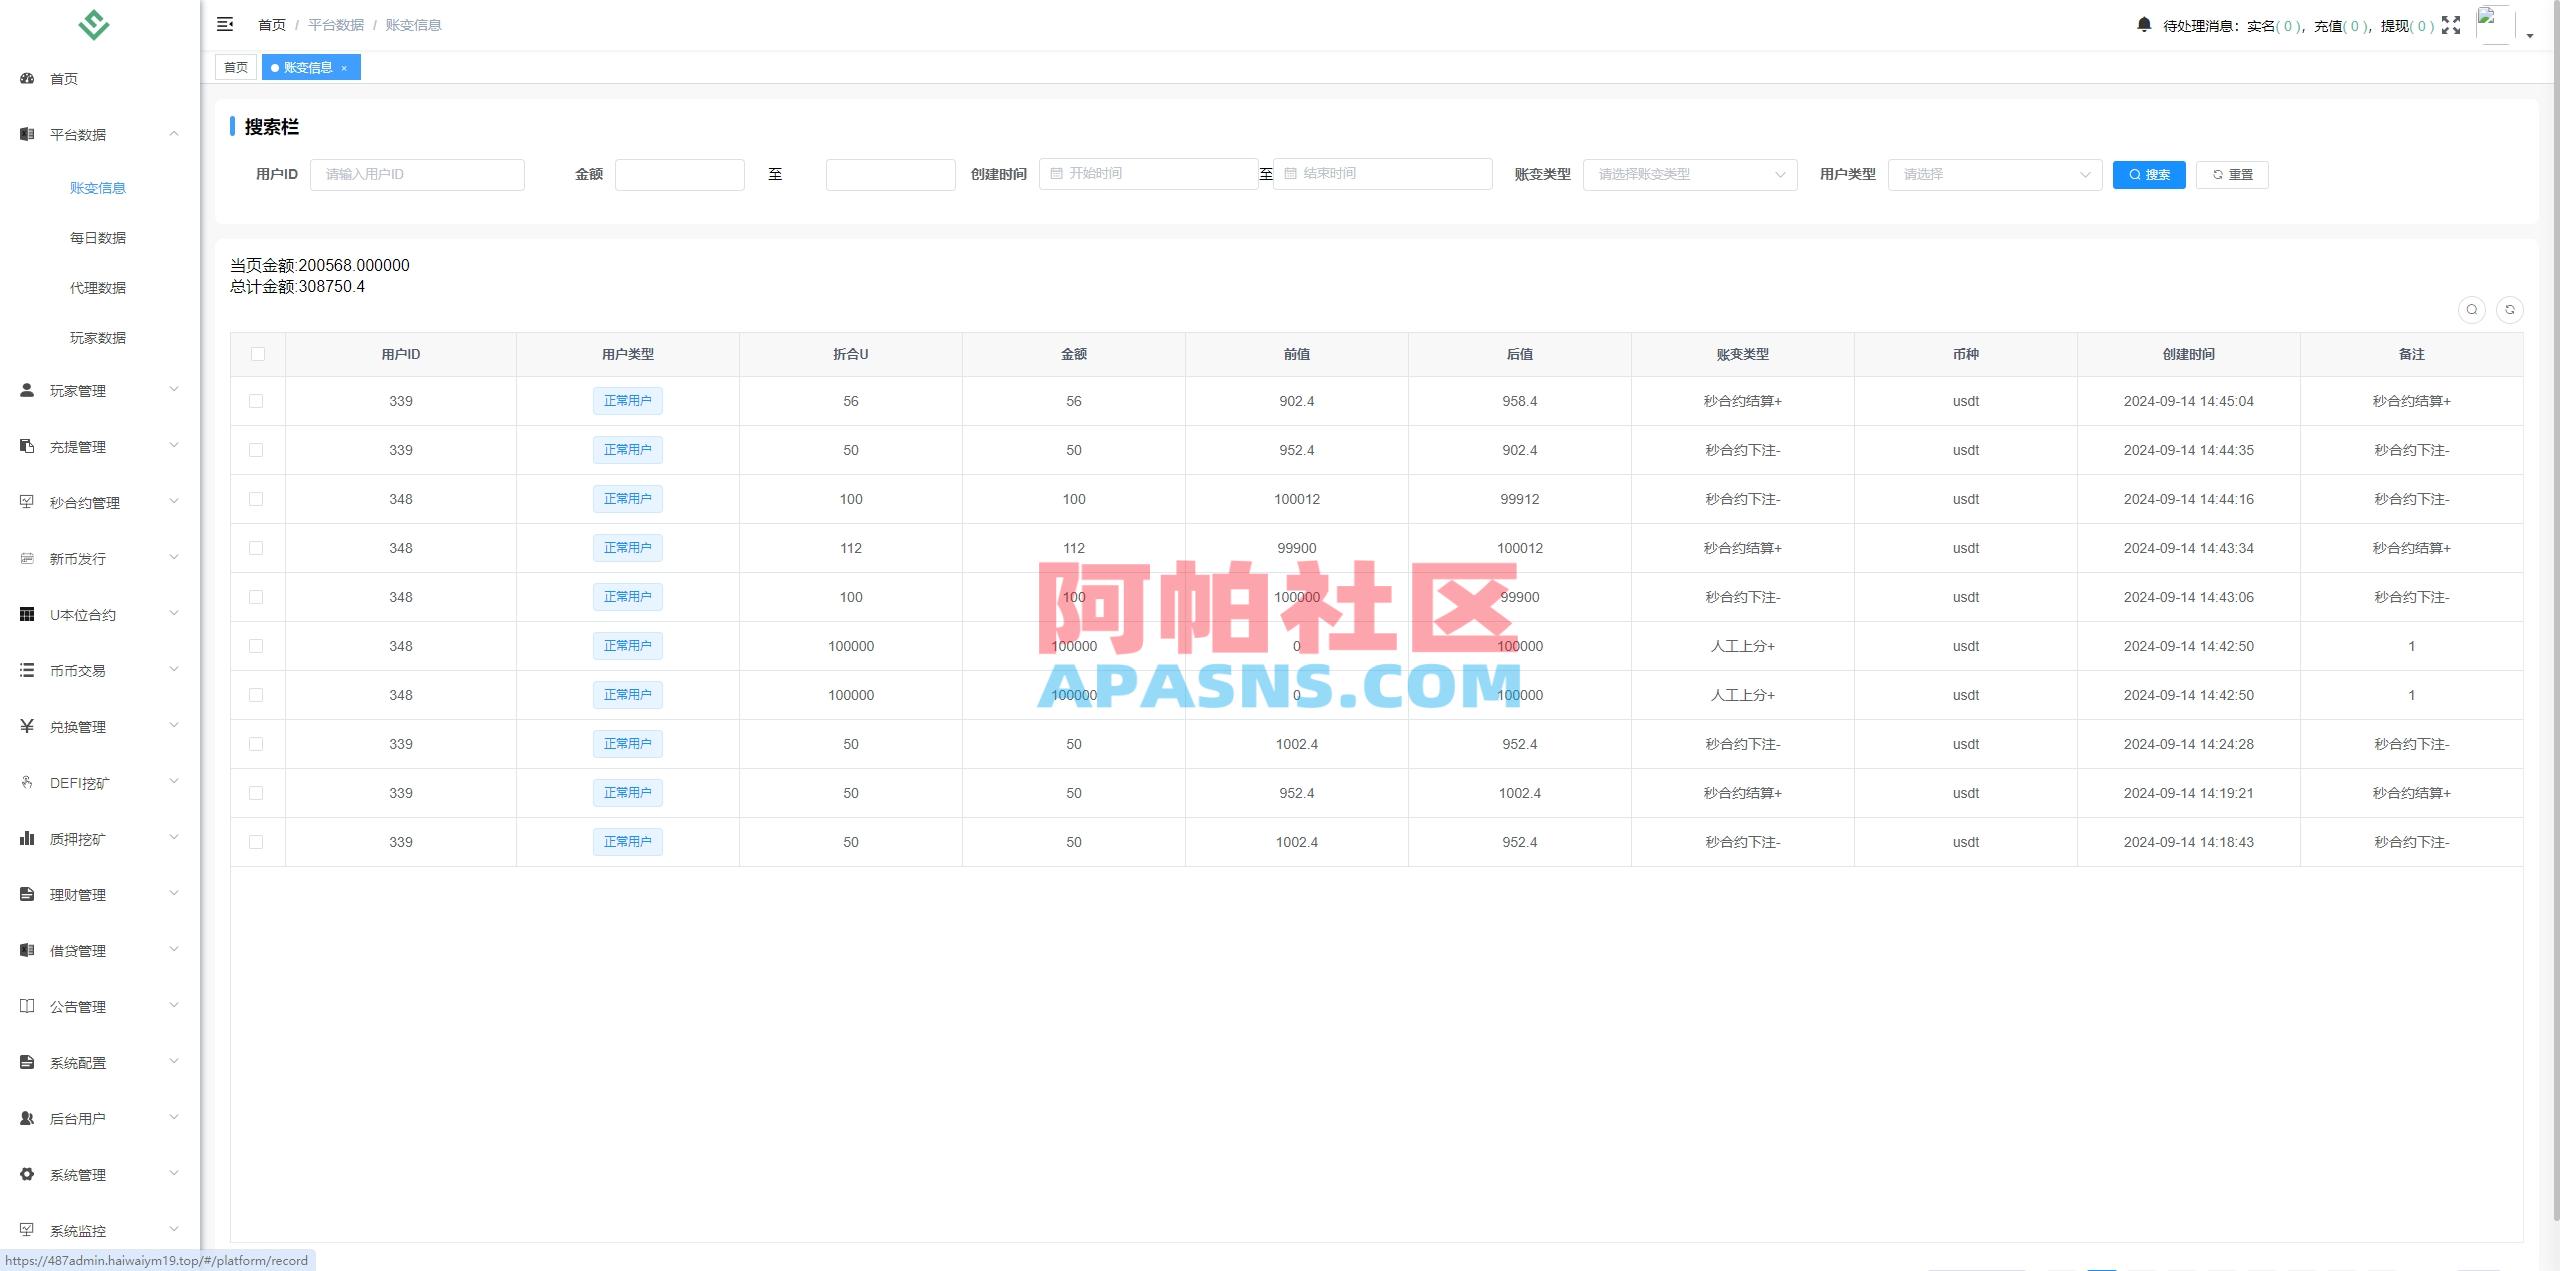The height and width of the screenshot is (1271, 2560).
Task: Collapse the sidebar with the hamburger icon
Action: 225,24
